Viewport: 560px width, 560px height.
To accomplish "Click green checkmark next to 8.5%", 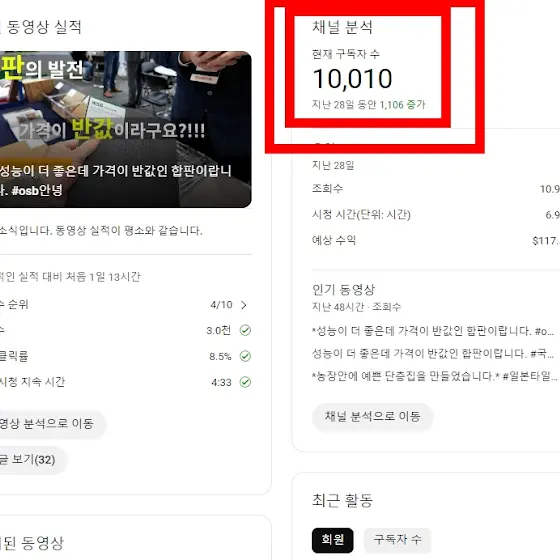I will (x=245, y=356).
